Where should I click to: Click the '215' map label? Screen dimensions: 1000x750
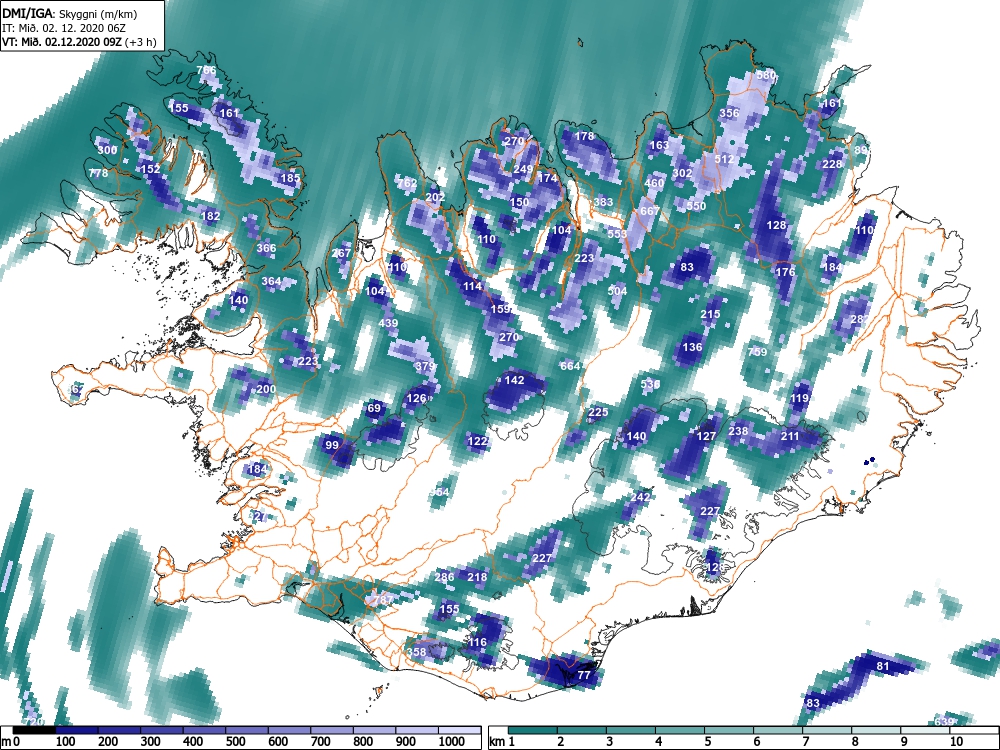(710, 314)
